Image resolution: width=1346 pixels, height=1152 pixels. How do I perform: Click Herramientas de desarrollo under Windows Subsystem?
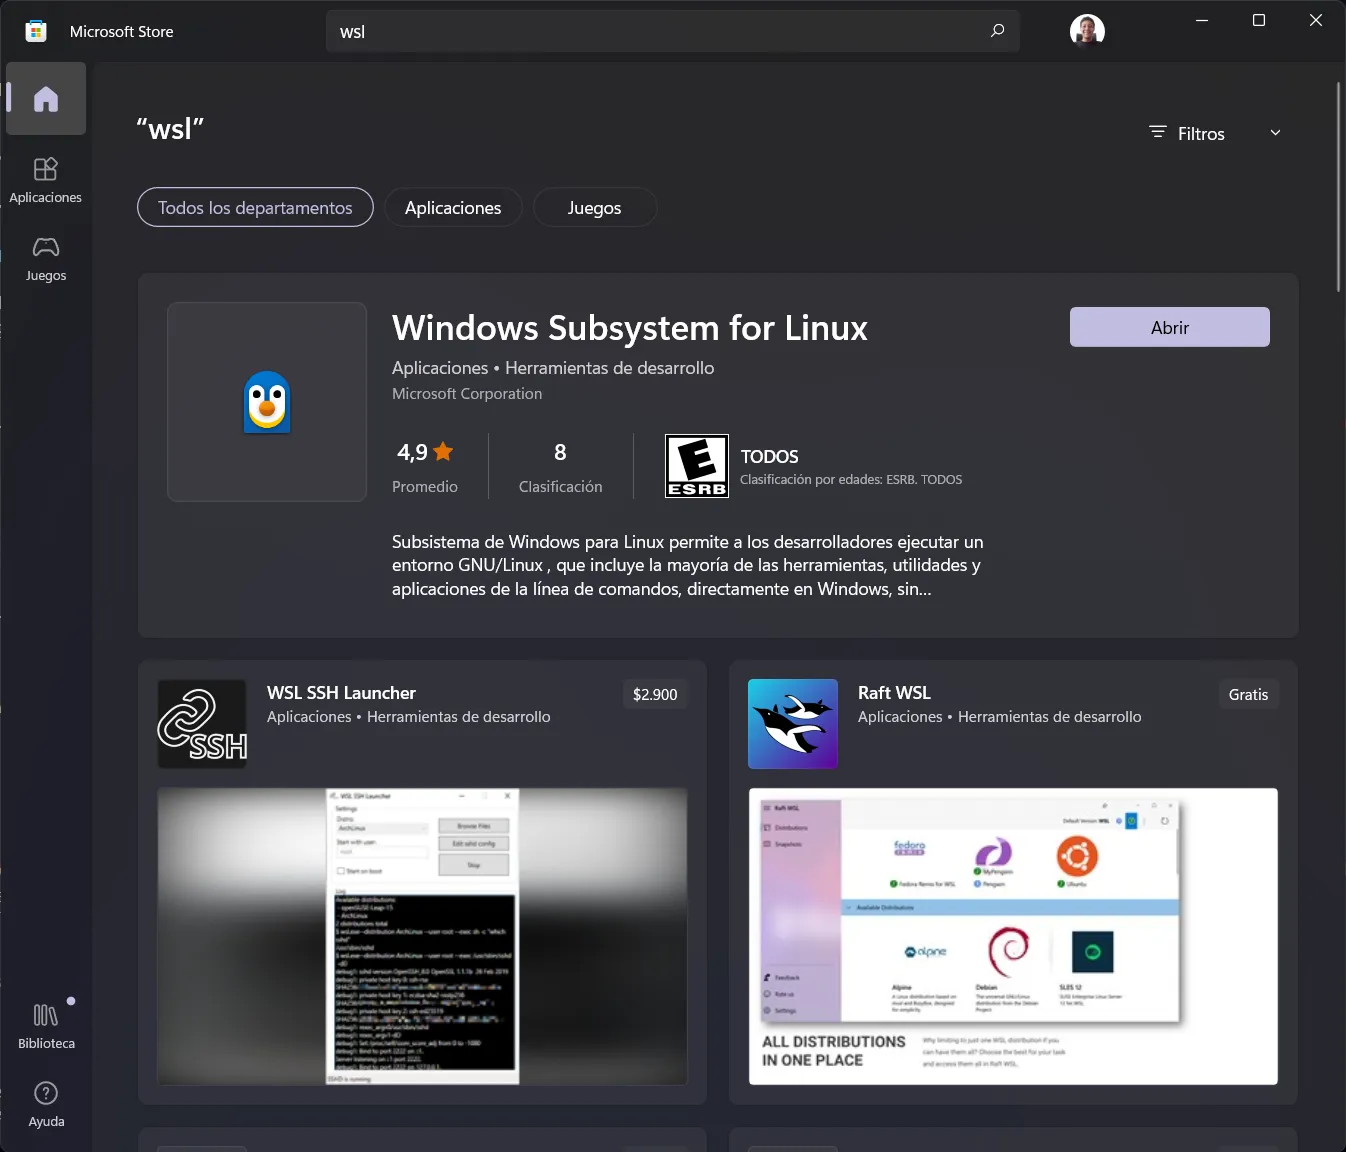point(609,368)
